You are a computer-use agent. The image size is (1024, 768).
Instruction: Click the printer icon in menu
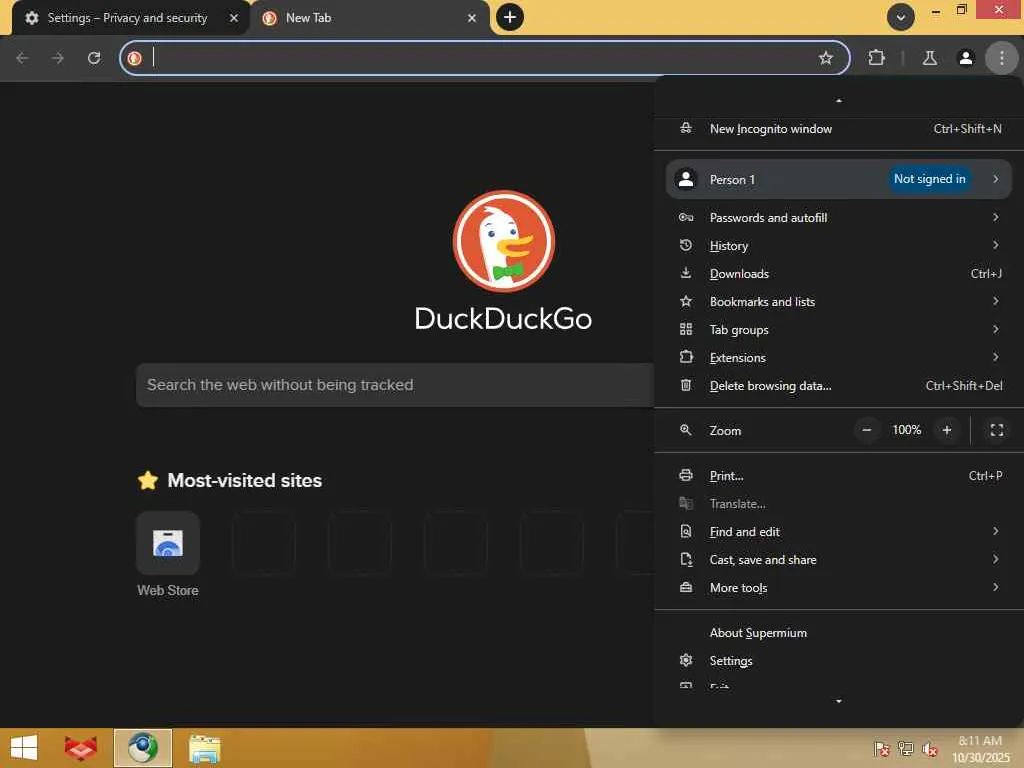(686, 475)
